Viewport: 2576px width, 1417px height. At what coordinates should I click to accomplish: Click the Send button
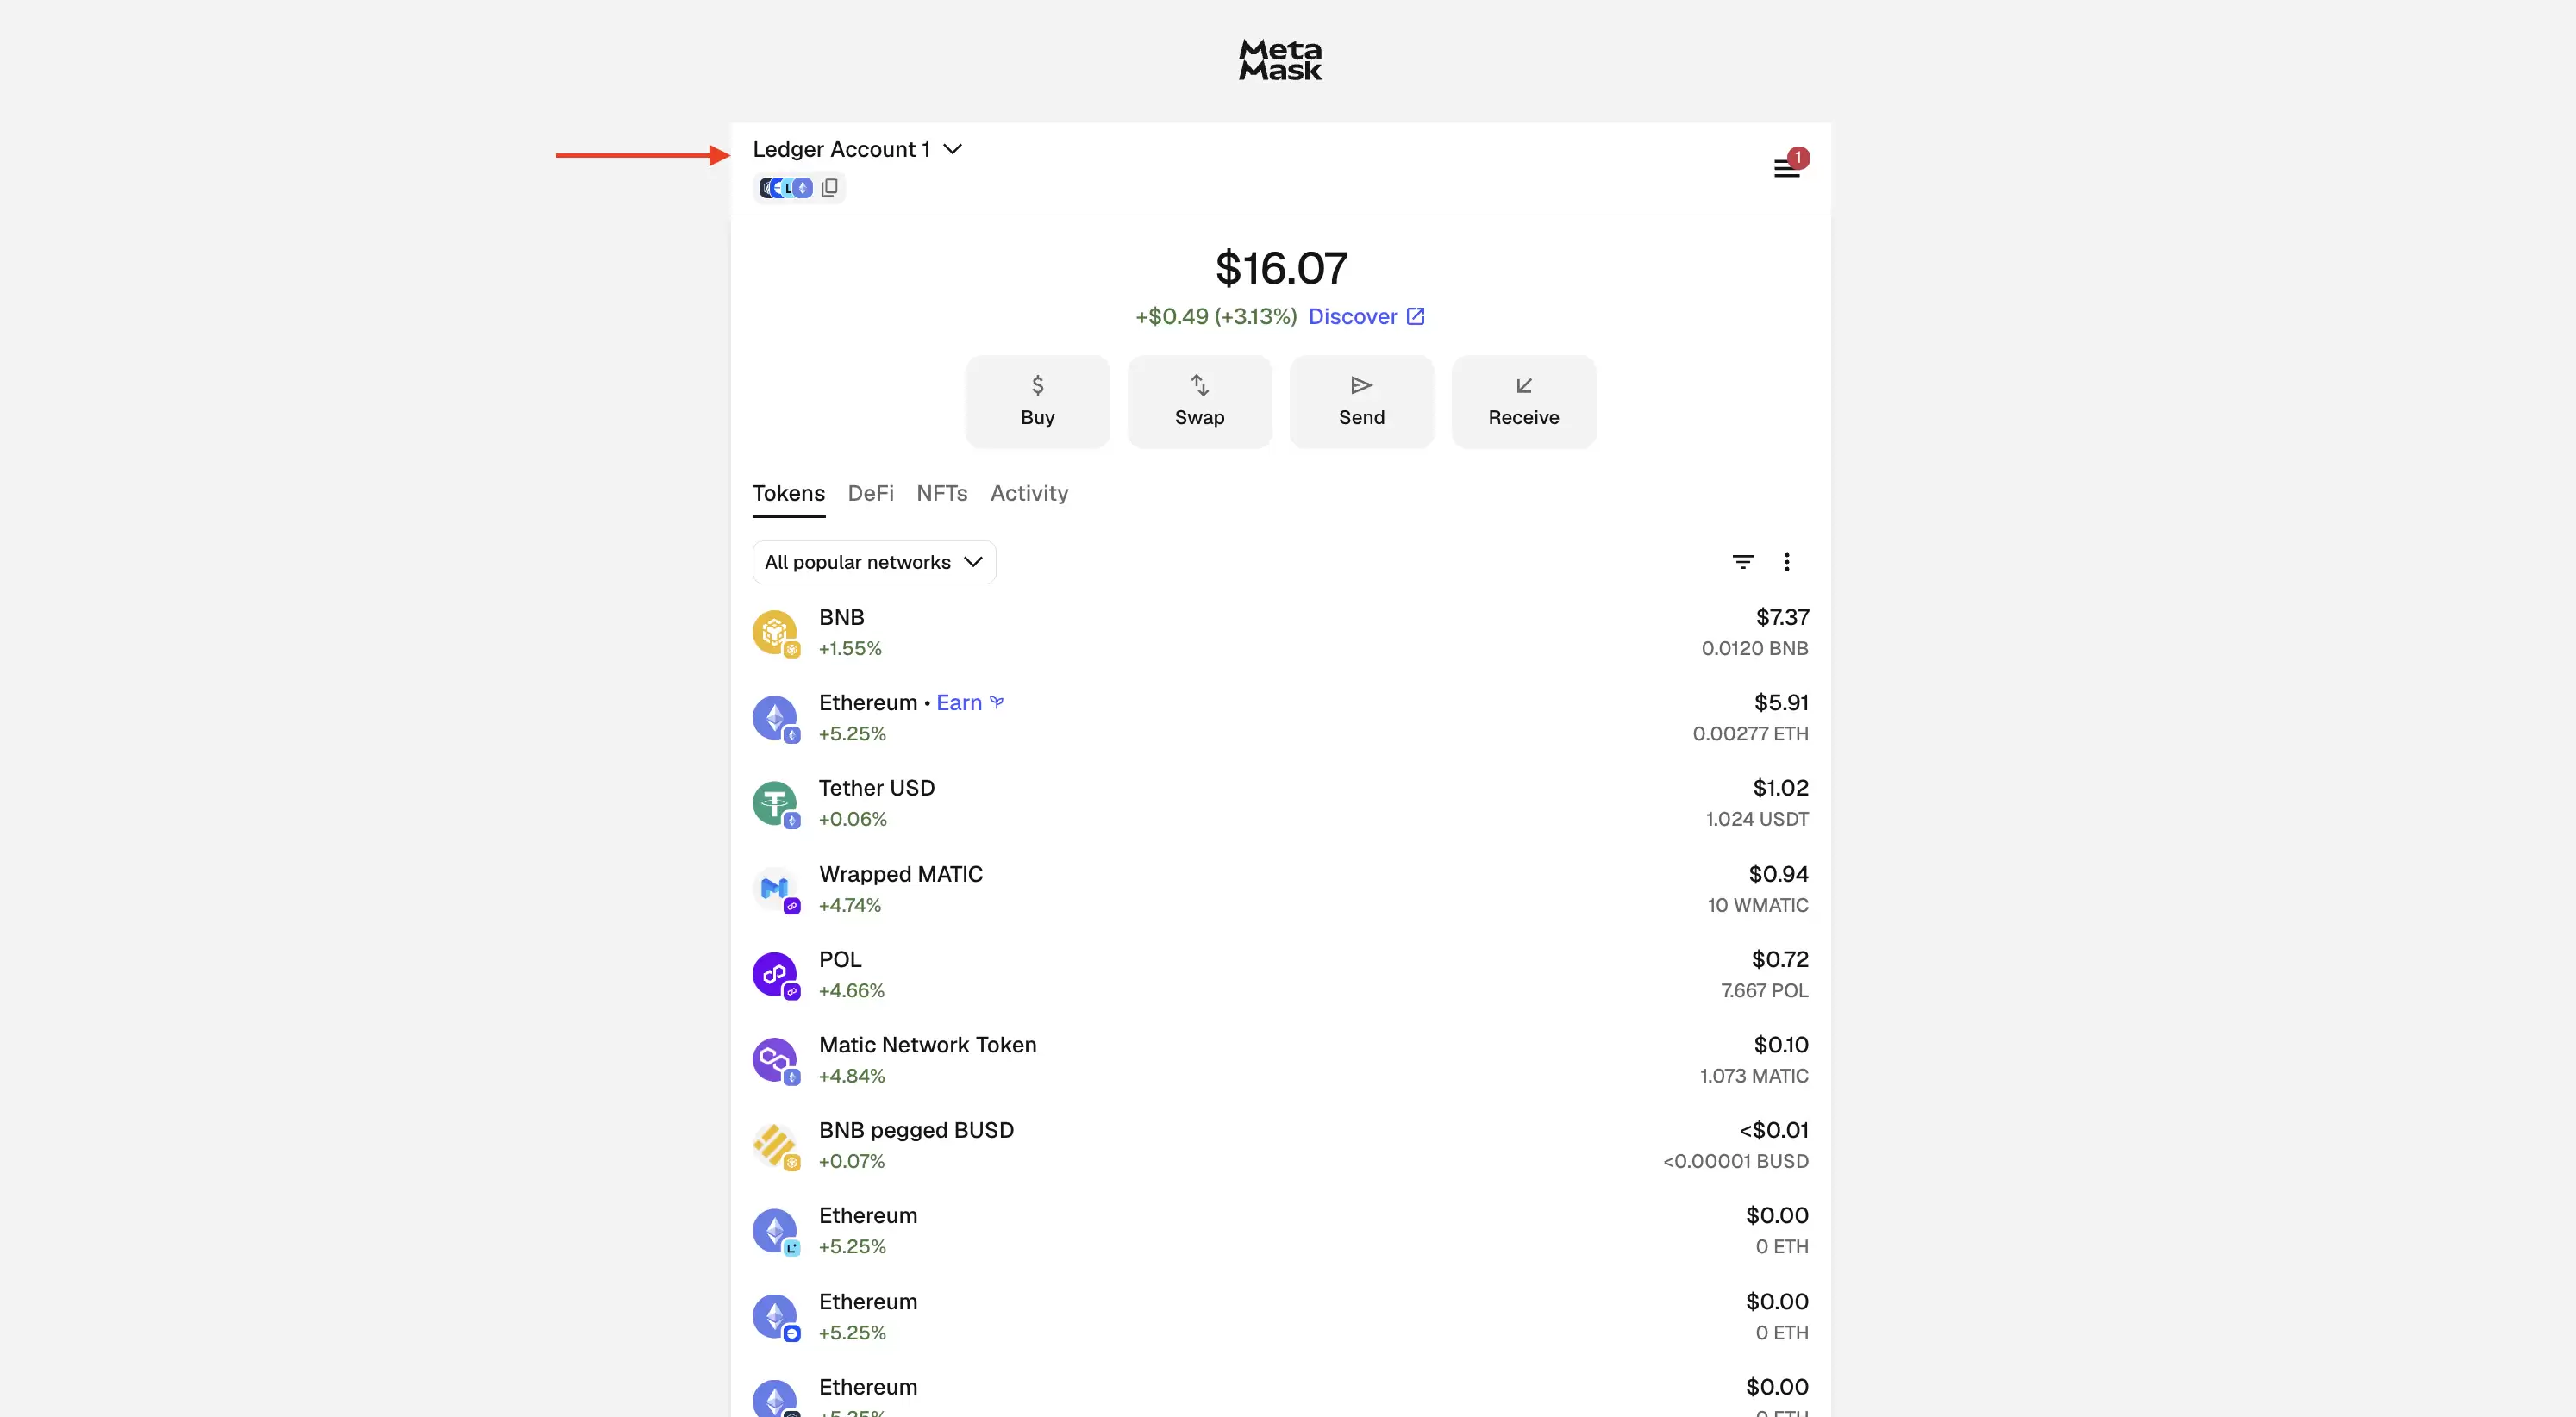coord(1362,402)
